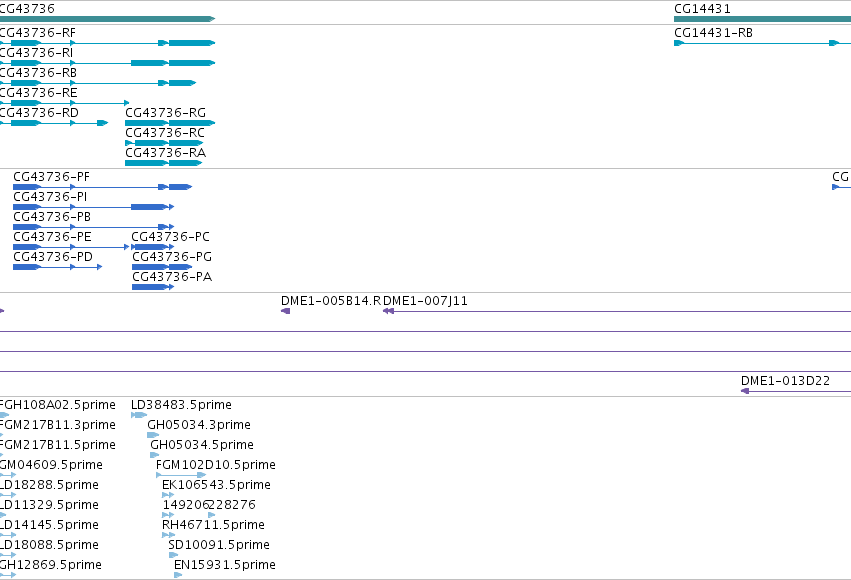Click the CG43736-RI transcript label
Screen dimensions: 851x580
[x=36, y=53]
